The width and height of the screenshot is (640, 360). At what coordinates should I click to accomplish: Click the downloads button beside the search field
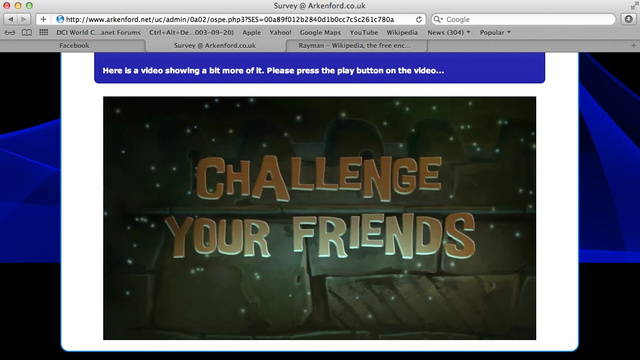(629, 19)
